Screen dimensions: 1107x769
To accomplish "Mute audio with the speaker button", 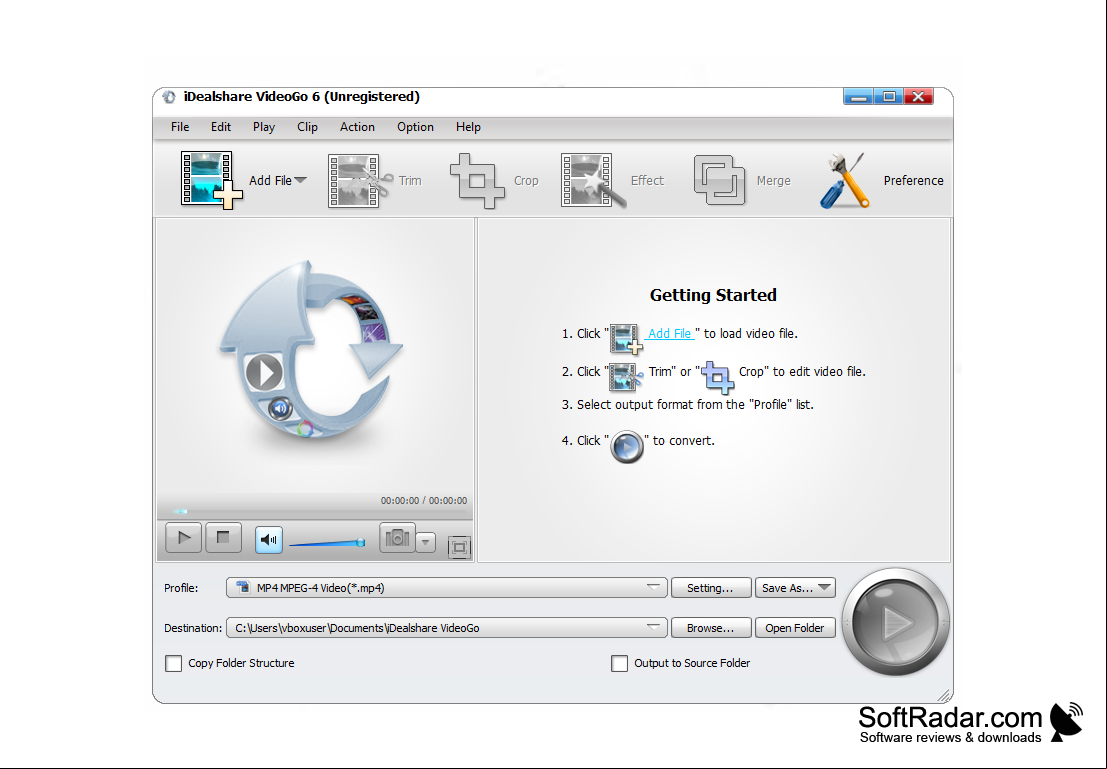I will coord(269,540).
